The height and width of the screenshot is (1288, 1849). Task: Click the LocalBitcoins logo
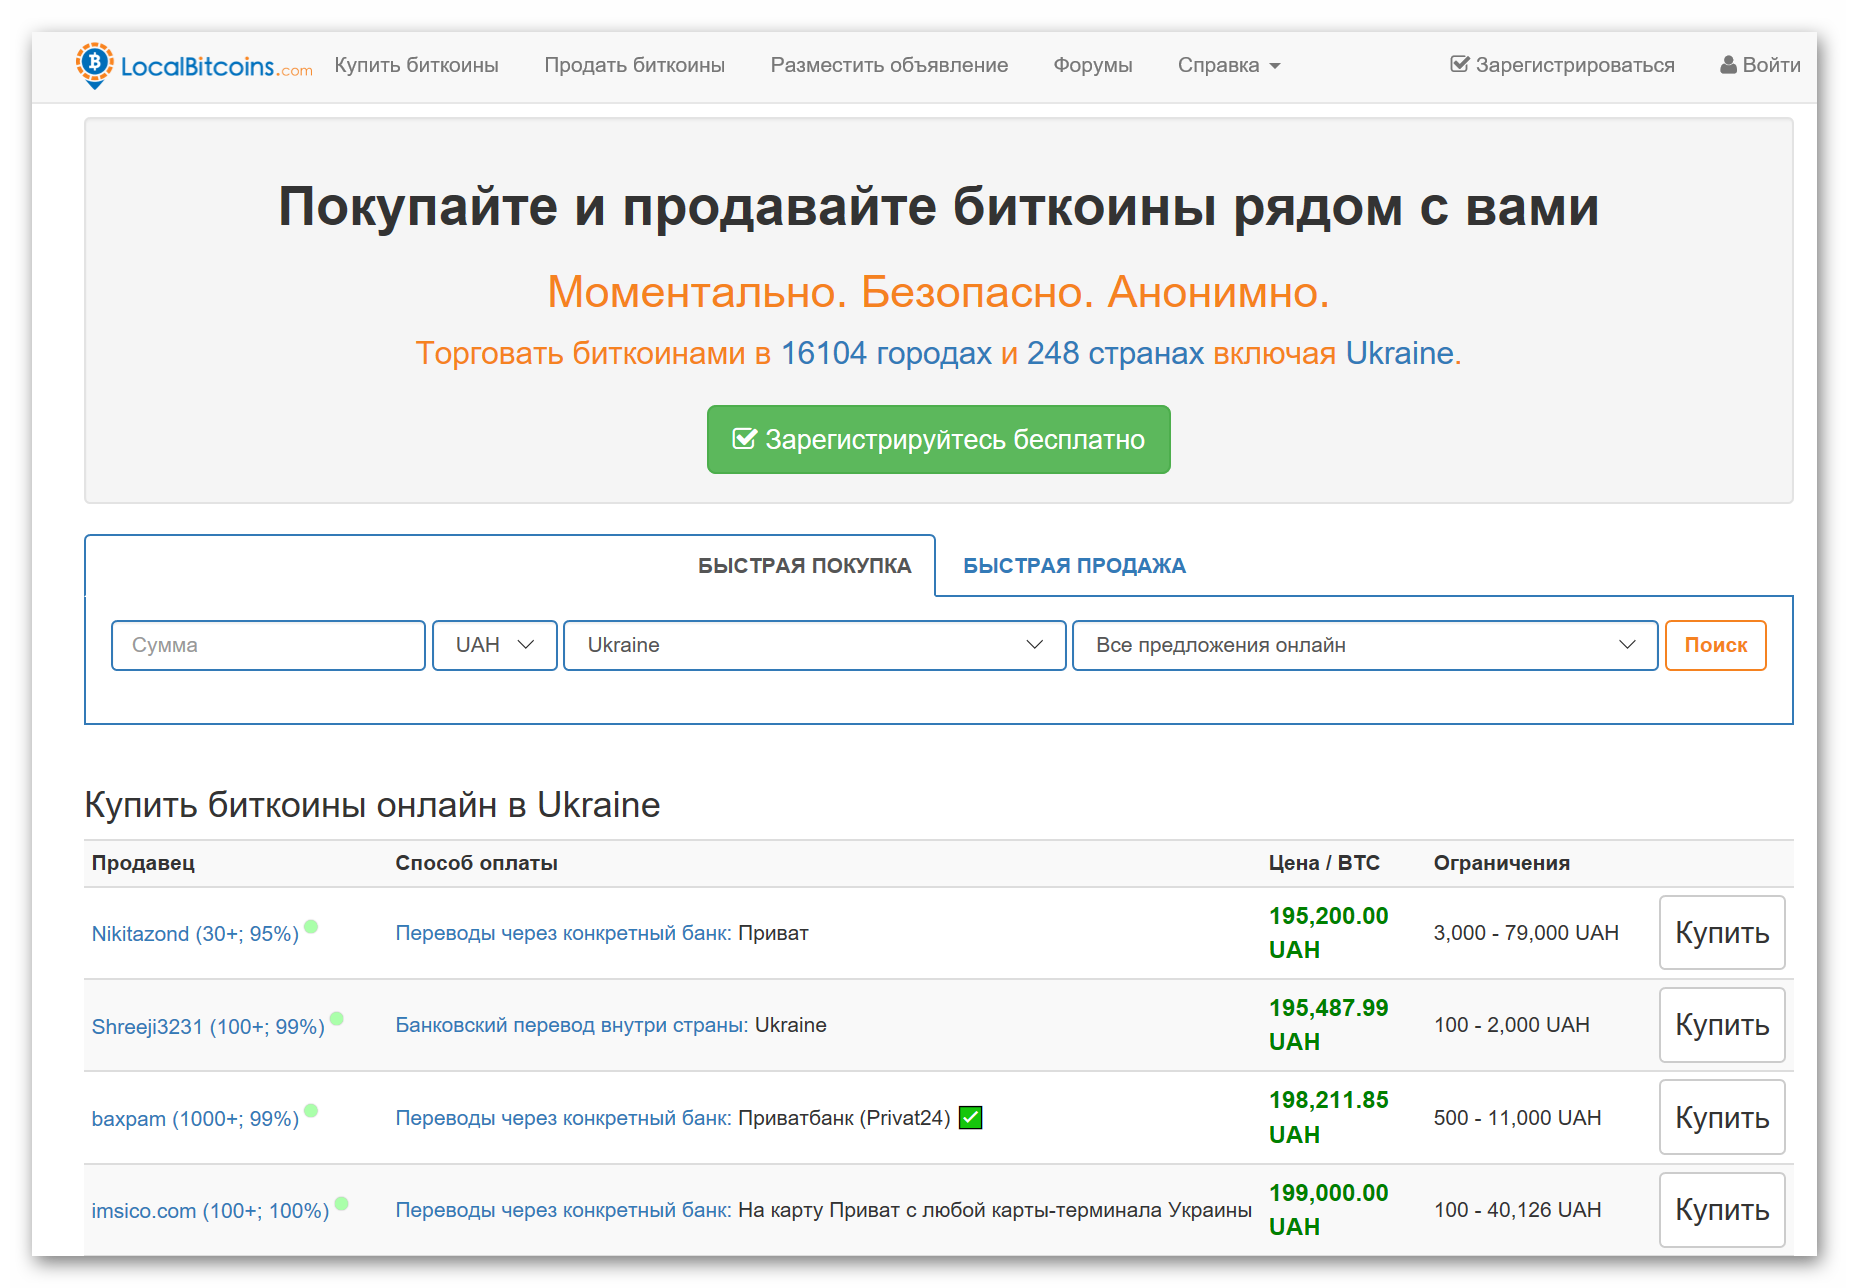tap(194, 66)
